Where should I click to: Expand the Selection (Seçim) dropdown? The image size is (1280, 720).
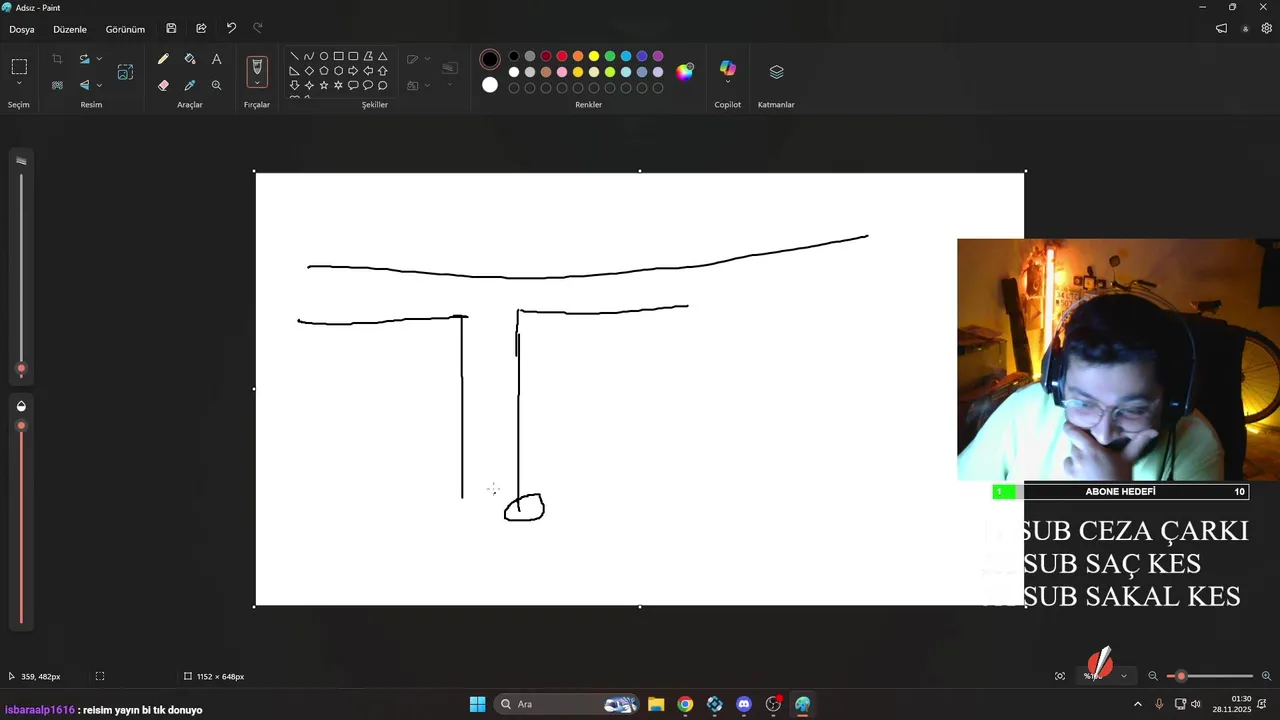pyautogui.click(x=19, y=83)
